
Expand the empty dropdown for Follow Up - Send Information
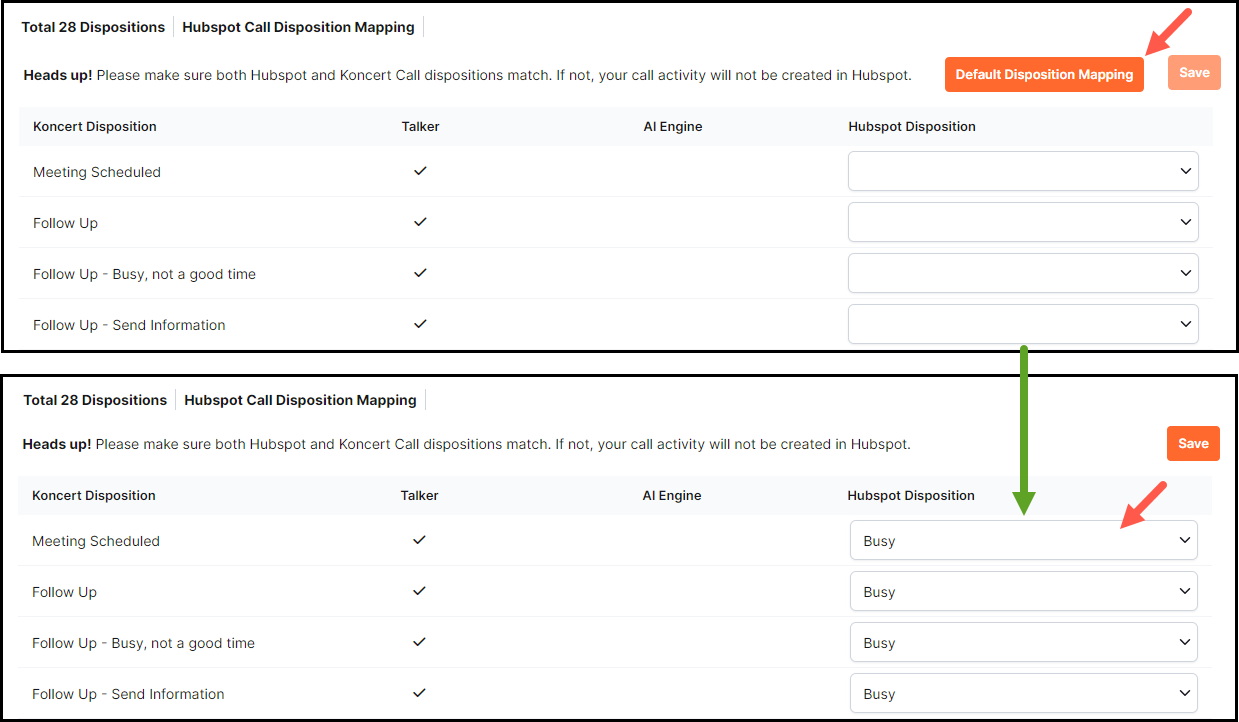pos(1023,324)
